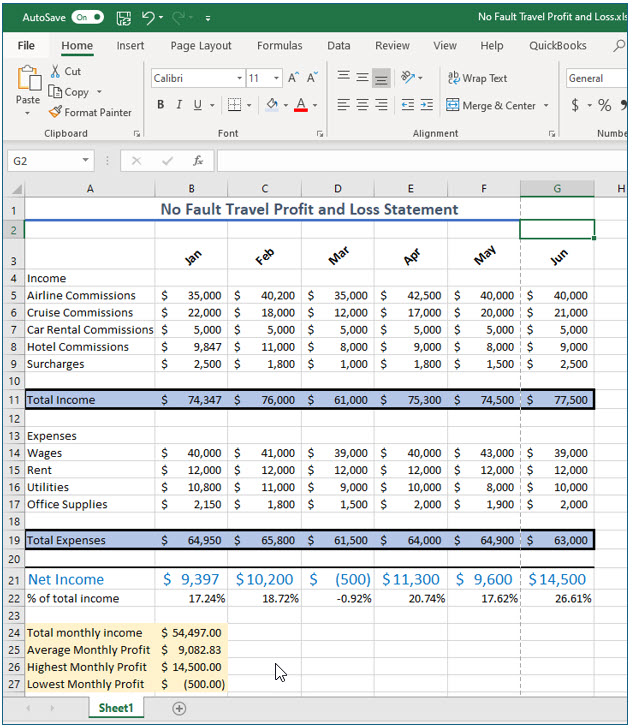Viewport: 632px width, 728px height.
Task: Open the Underline style dropdown arrow
Action: pos(212,105)
